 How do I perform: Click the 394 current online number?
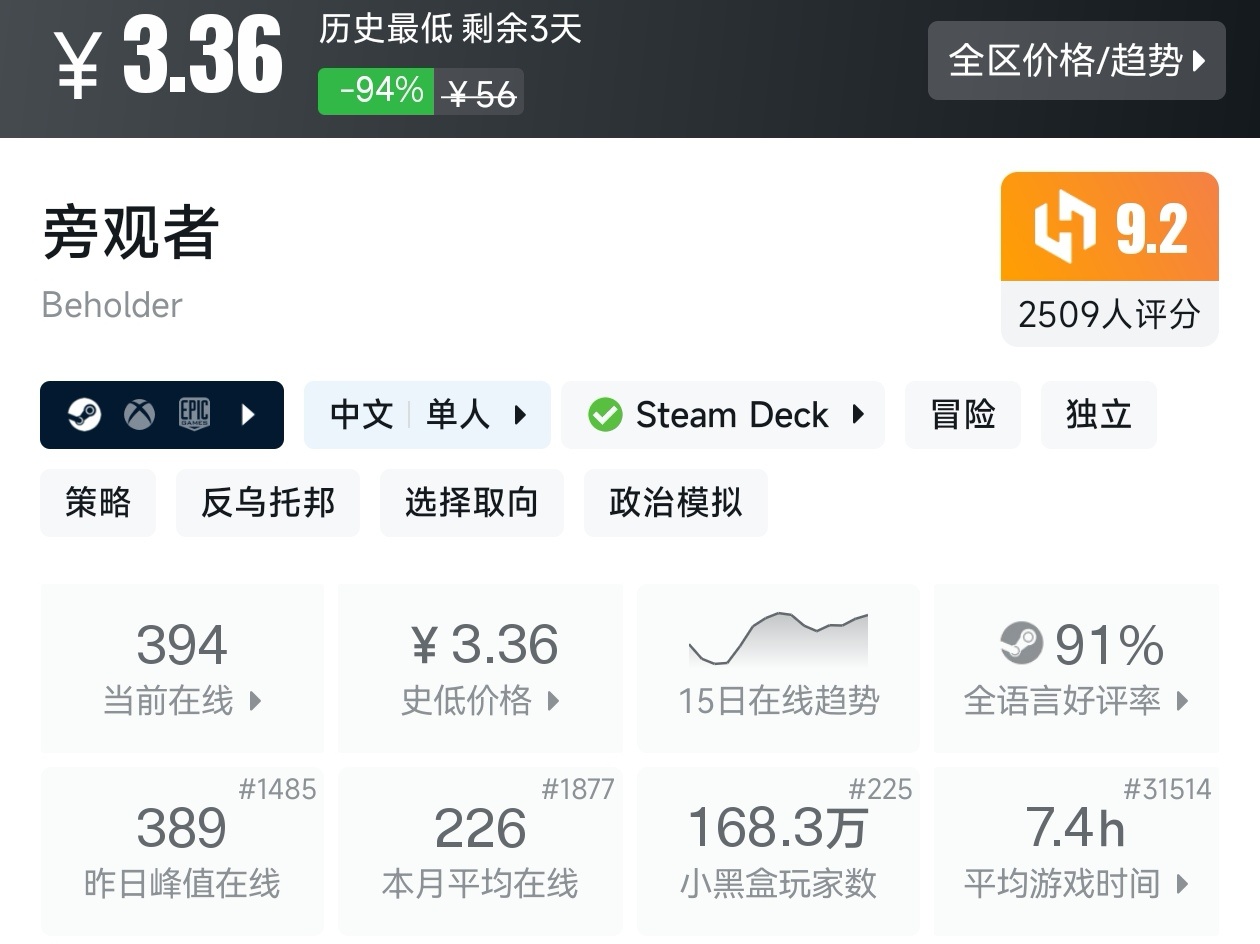(x=182, y=645)
